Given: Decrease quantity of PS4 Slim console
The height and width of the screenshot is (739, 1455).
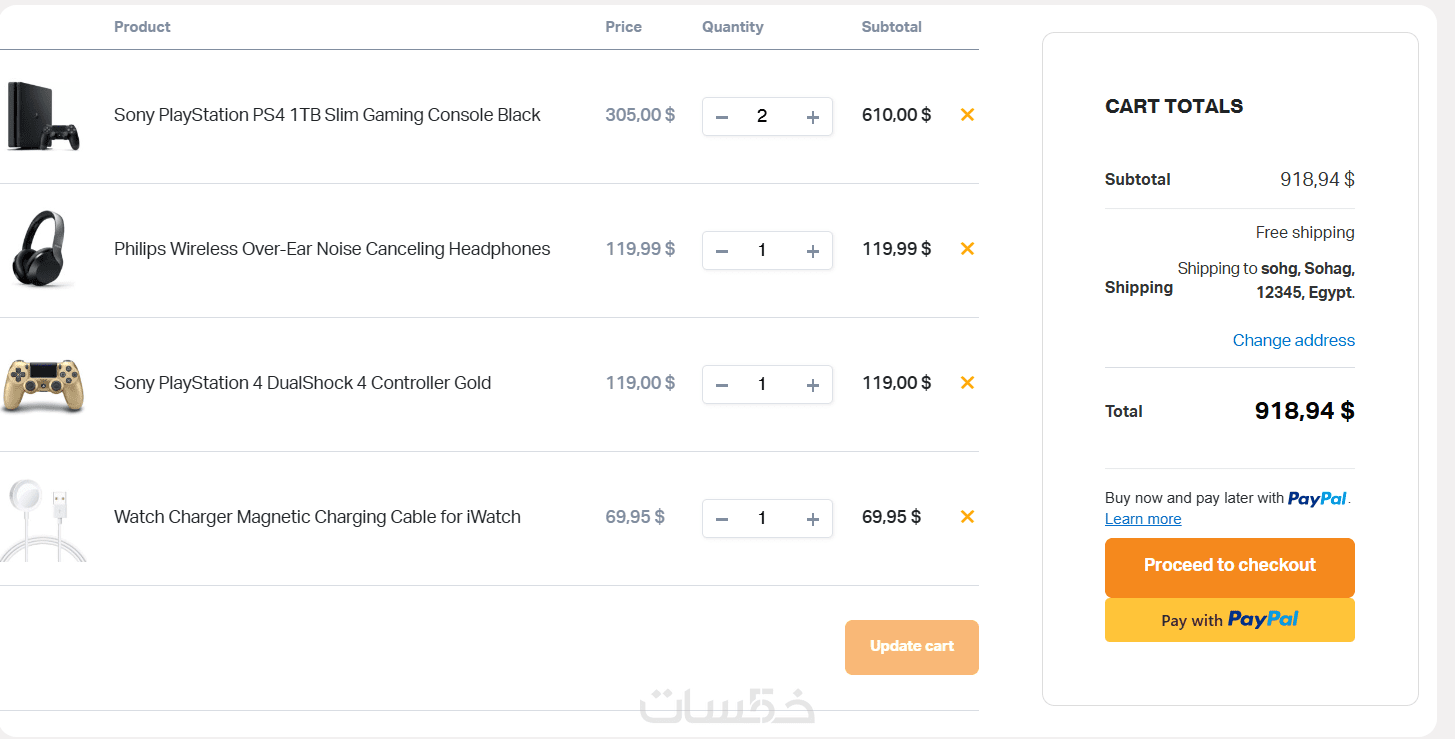Looking at the screenshot, I should pos(722,117).
